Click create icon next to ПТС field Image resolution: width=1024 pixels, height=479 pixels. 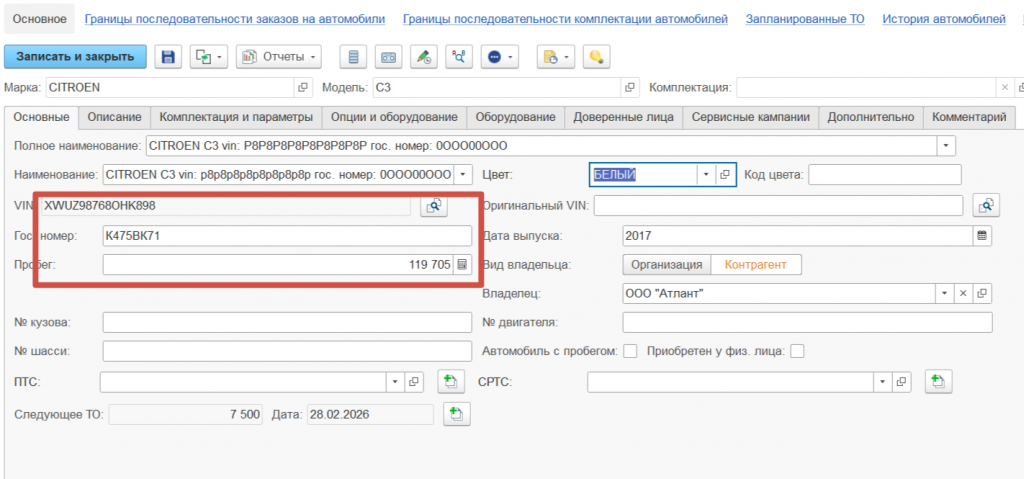click(x=450, y=382)
